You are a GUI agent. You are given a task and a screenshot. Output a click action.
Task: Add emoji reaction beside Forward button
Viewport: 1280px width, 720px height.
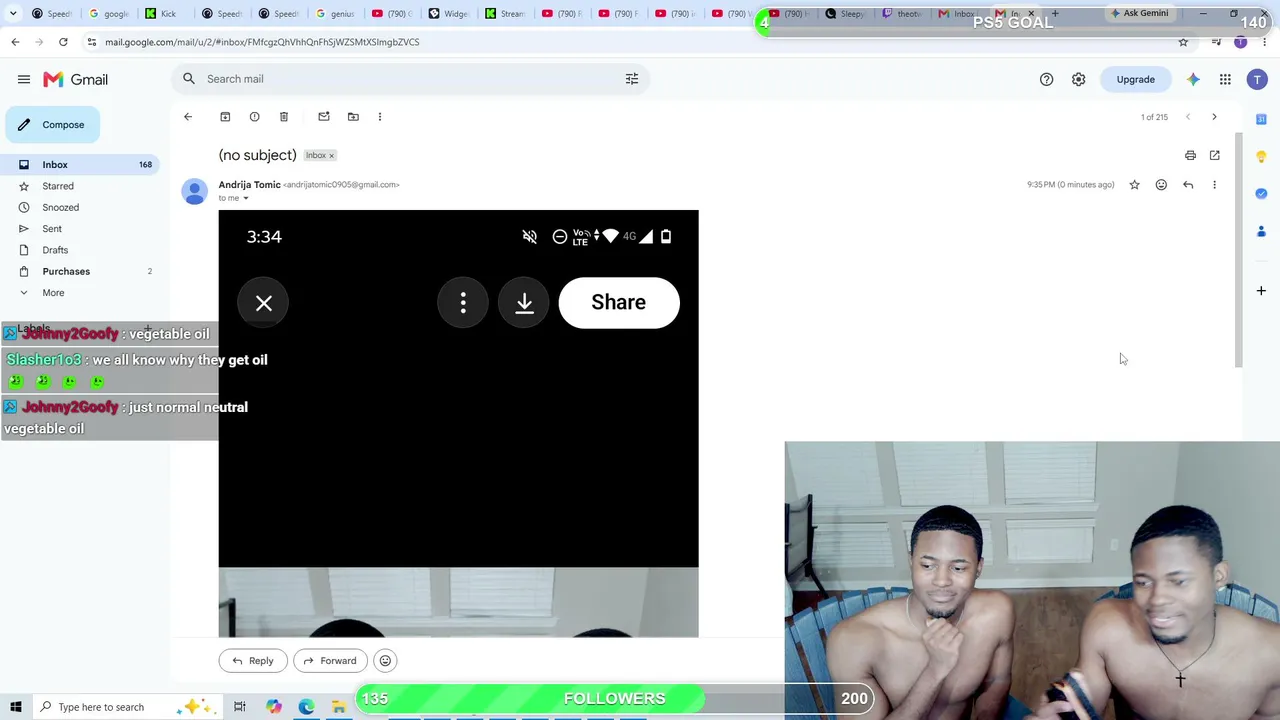(x=385, y=661)
